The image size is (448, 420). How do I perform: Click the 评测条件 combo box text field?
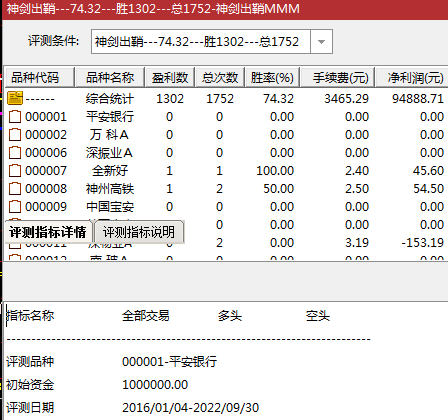click(x=201, y=42)
